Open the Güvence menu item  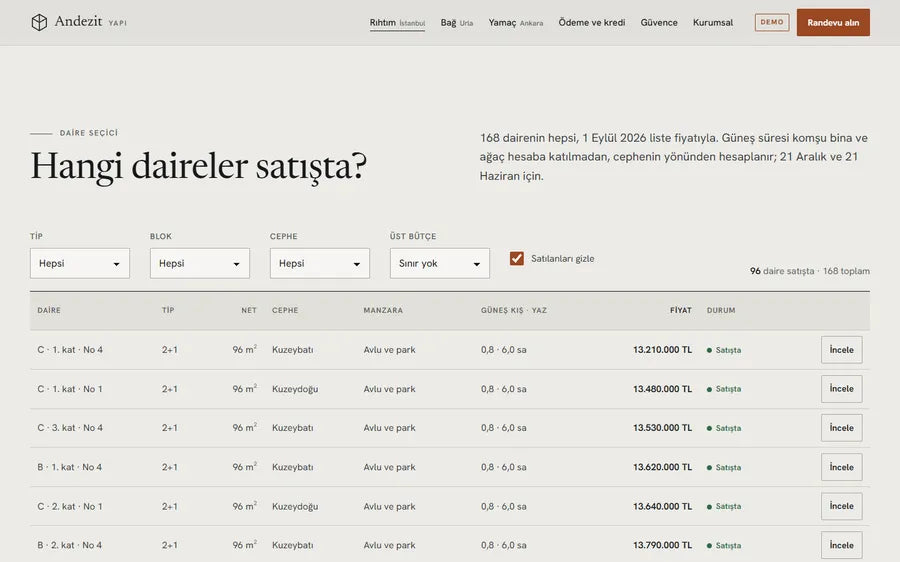[x=659, y=22]
